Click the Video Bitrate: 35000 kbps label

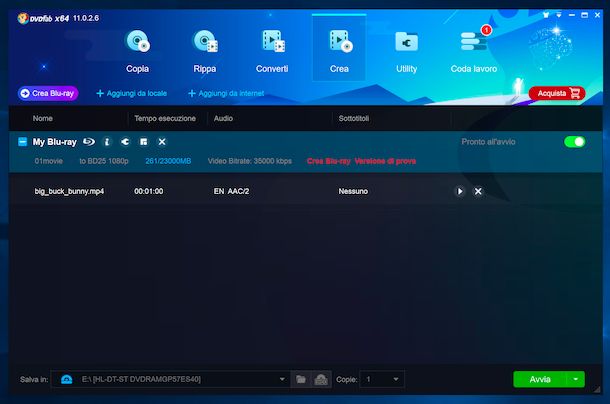point(249,161)
